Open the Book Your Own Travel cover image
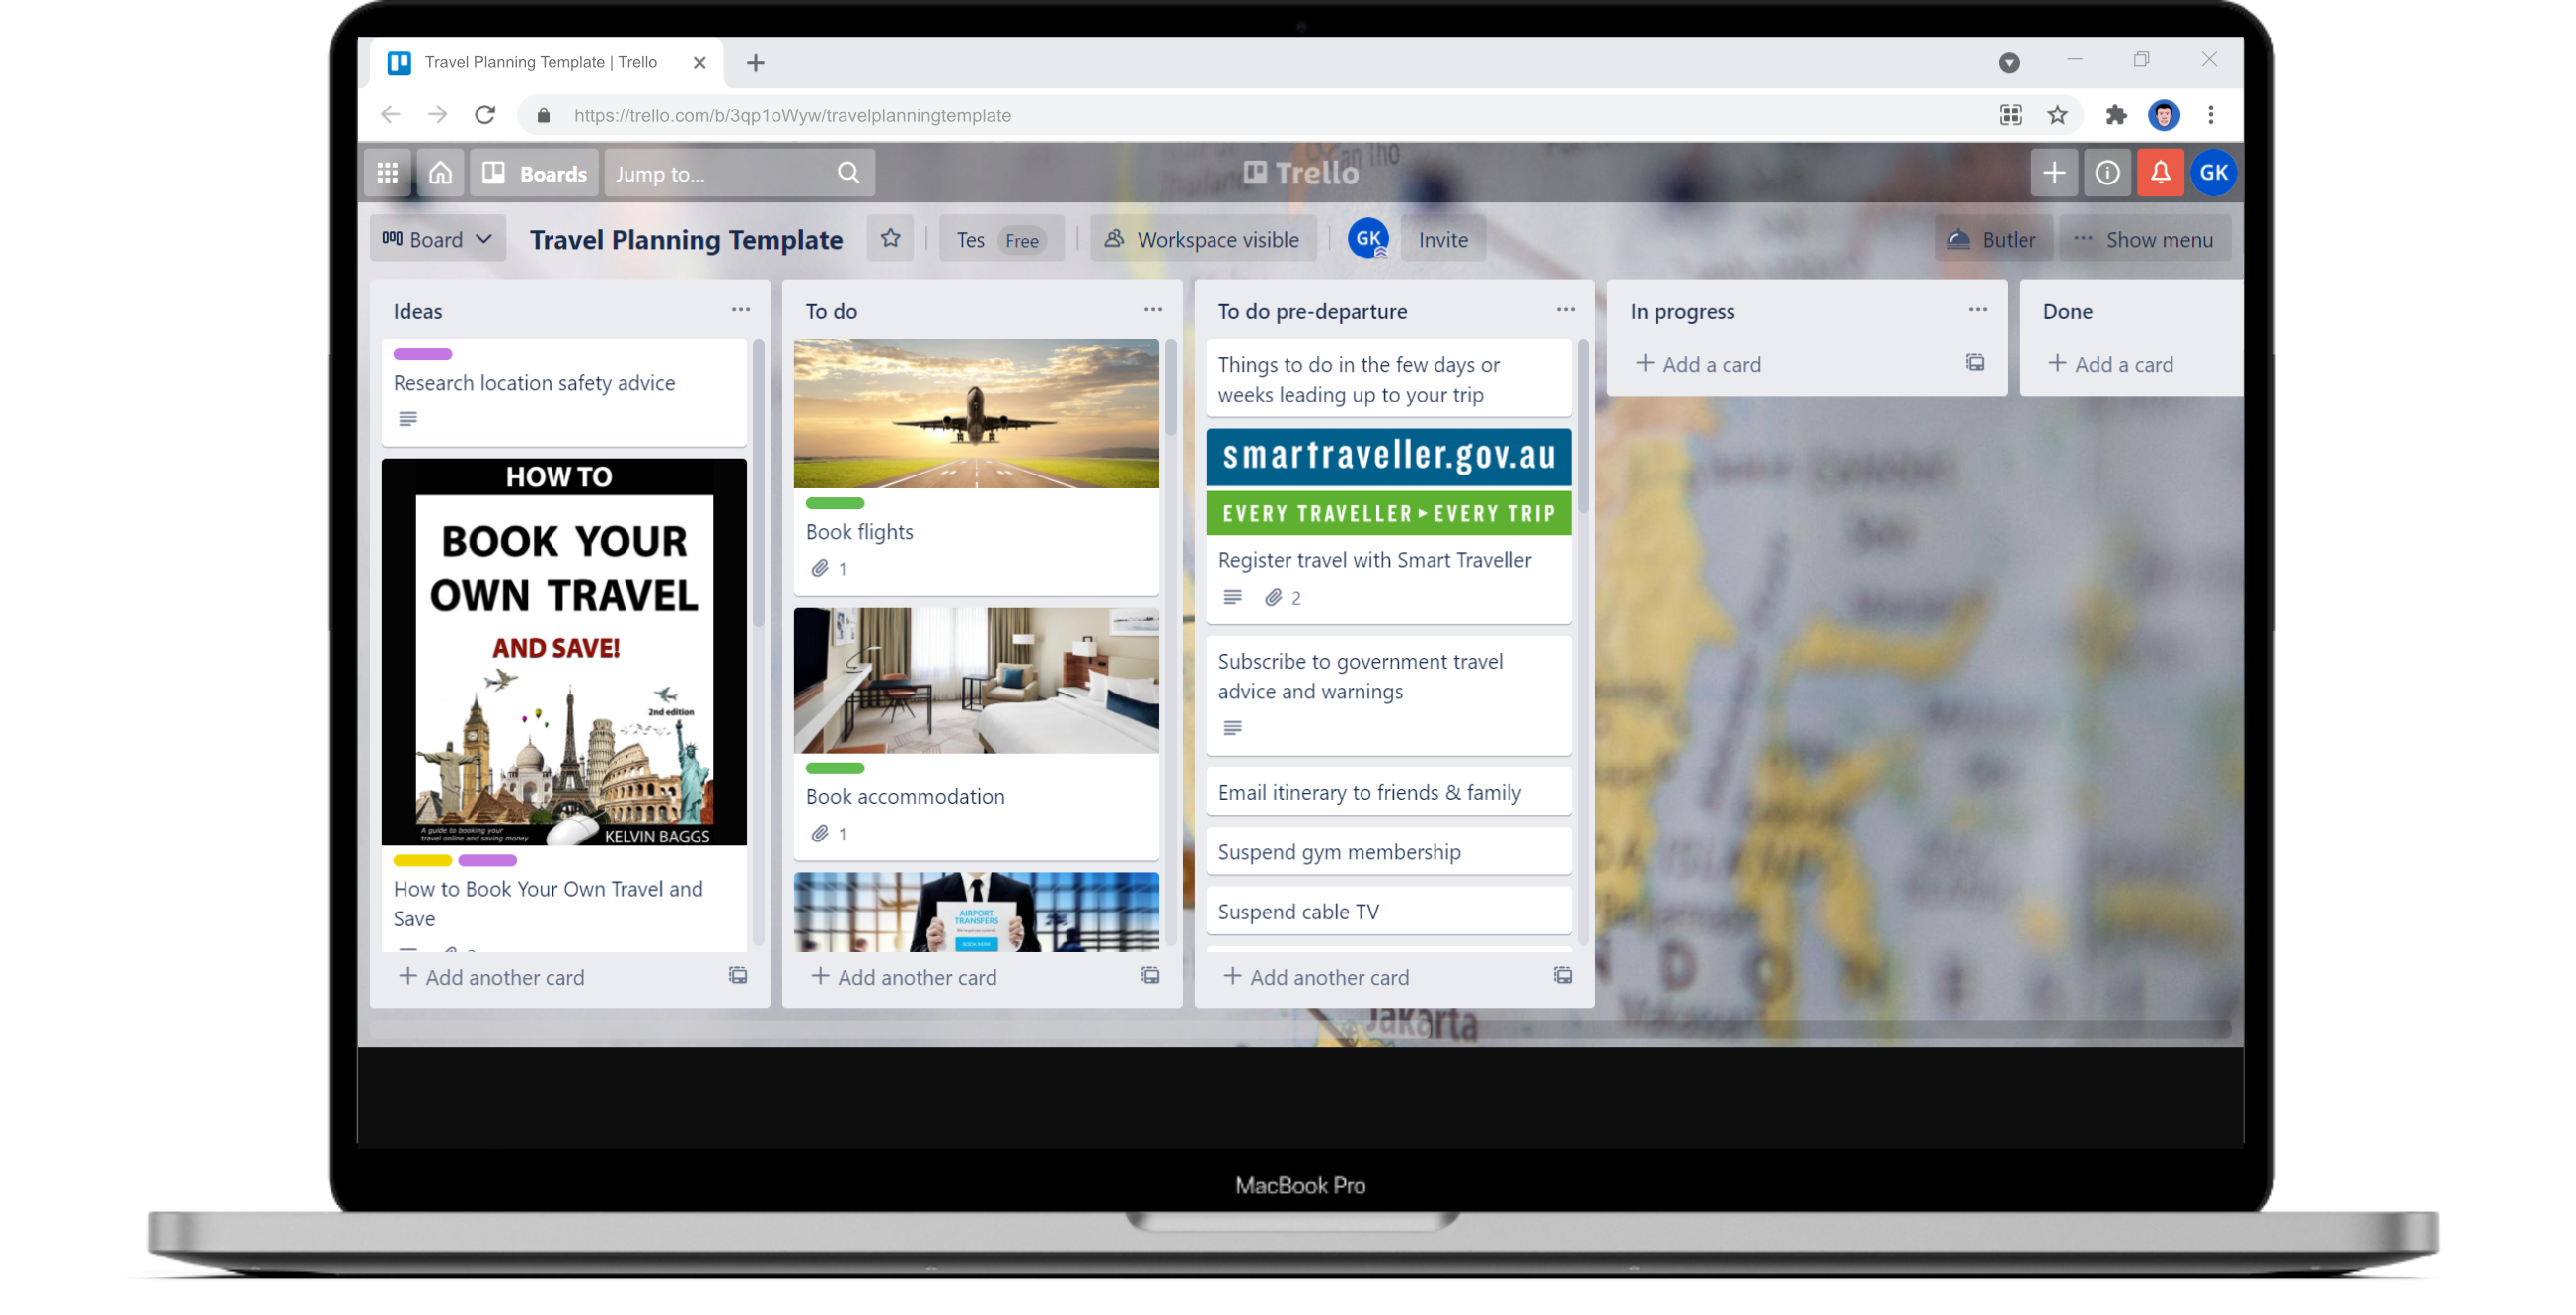The width and height of the screenshot is (2576, 1315). coord(564,652)
